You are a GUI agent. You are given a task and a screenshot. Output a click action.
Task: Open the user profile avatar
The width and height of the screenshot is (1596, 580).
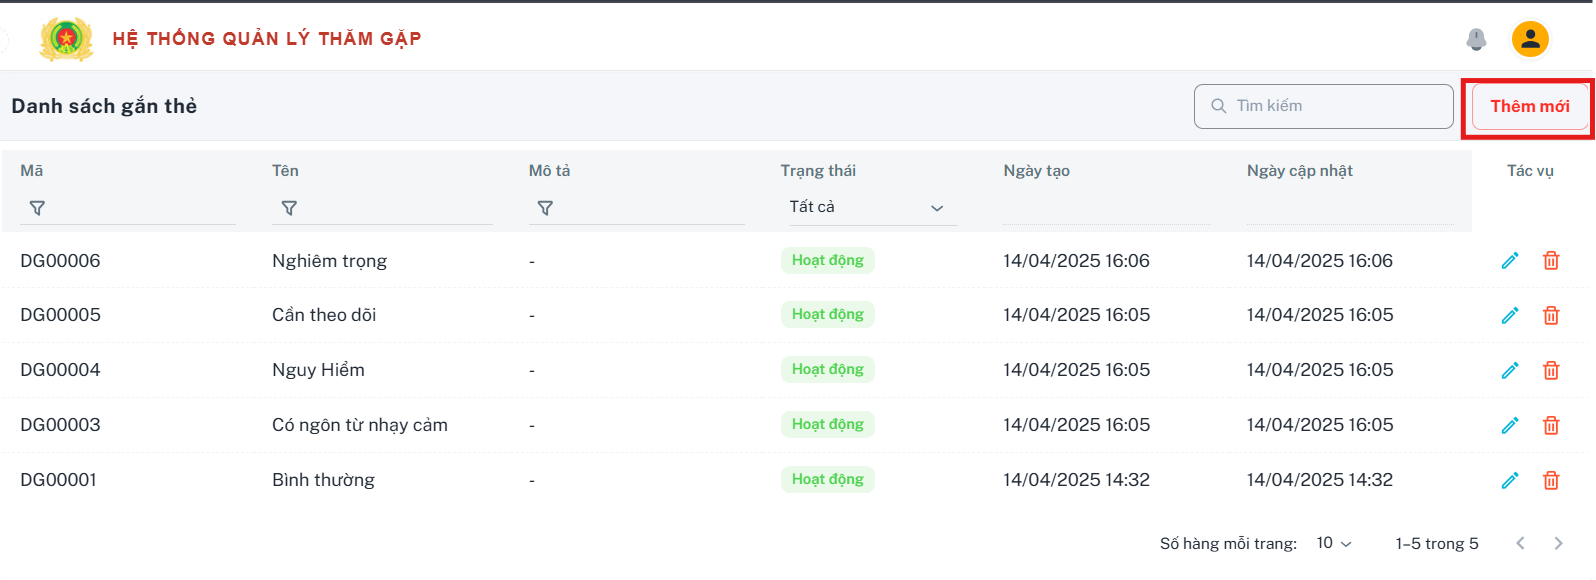[x=1530, y=39]
